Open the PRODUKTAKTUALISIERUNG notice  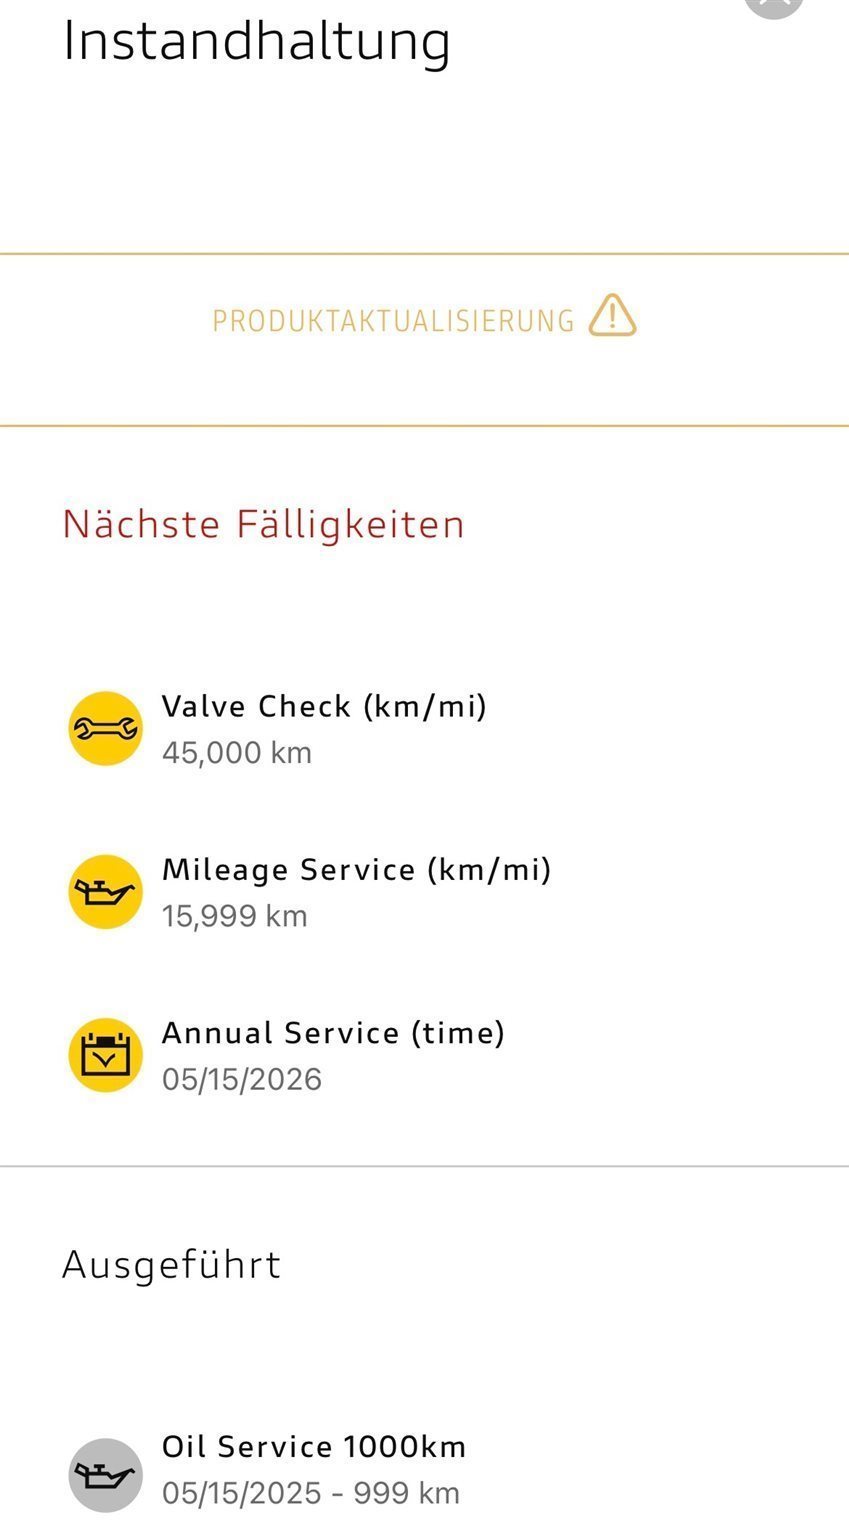[393, 321]
